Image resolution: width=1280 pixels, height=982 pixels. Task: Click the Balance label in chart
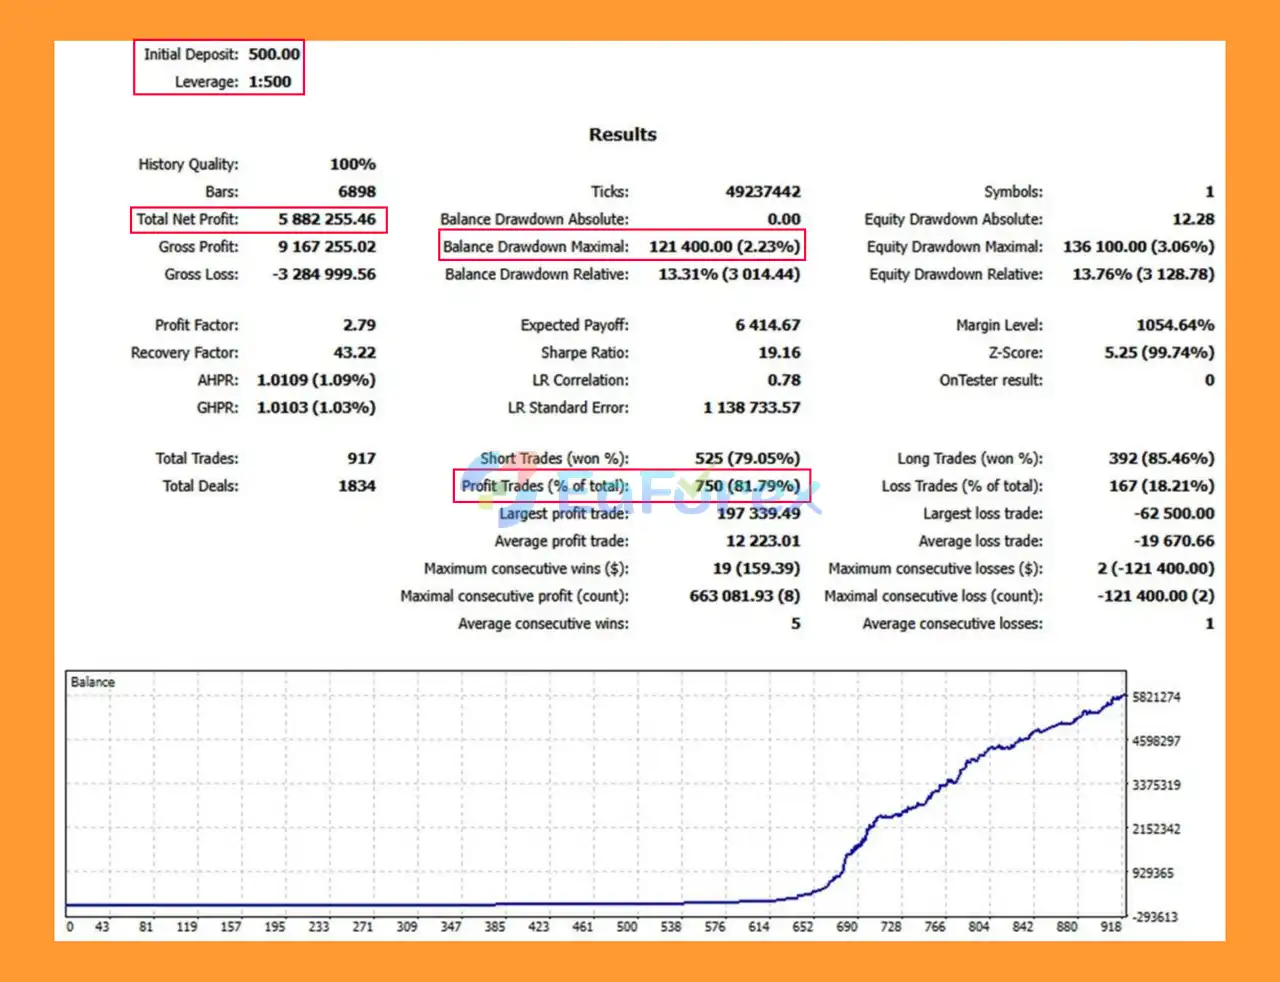pos(93,682)
